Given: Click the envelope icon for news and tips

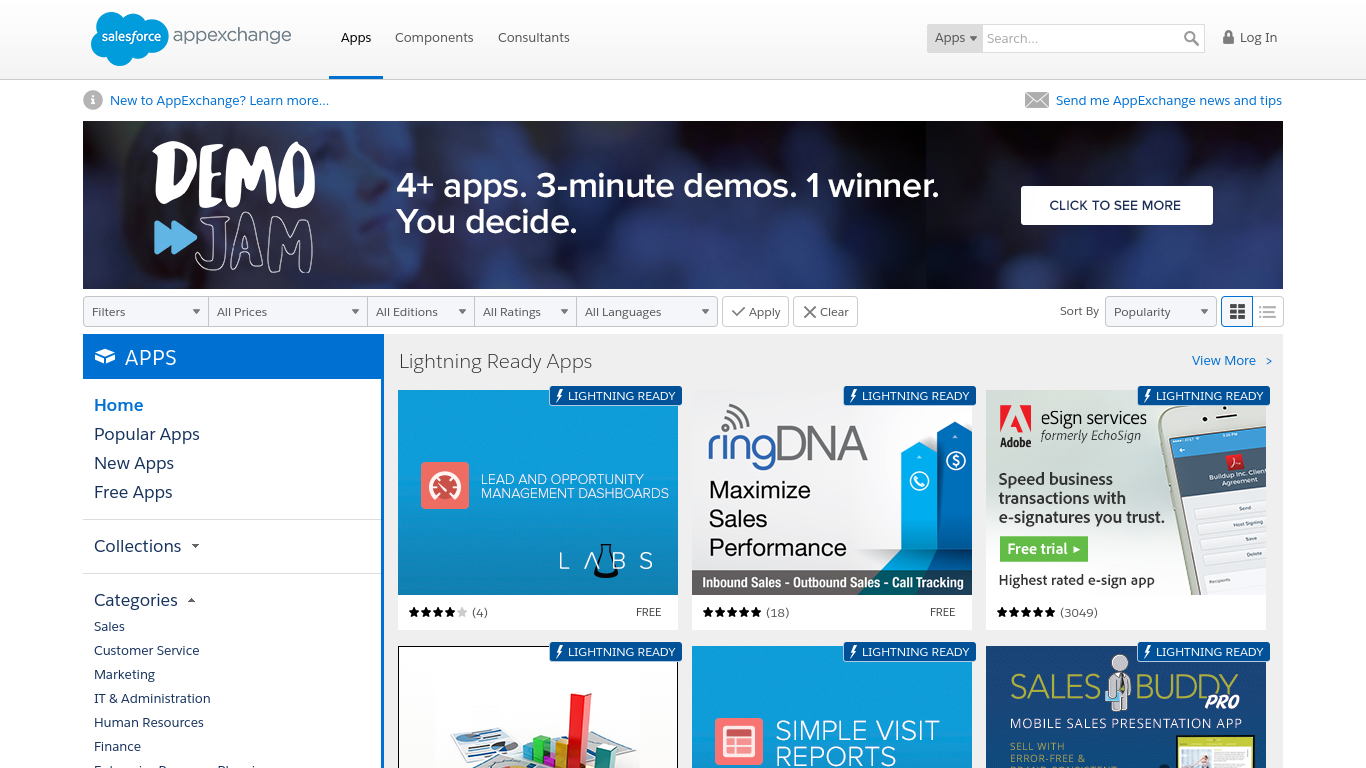Looking at the screenshot, I should (x=1037, y=100).
